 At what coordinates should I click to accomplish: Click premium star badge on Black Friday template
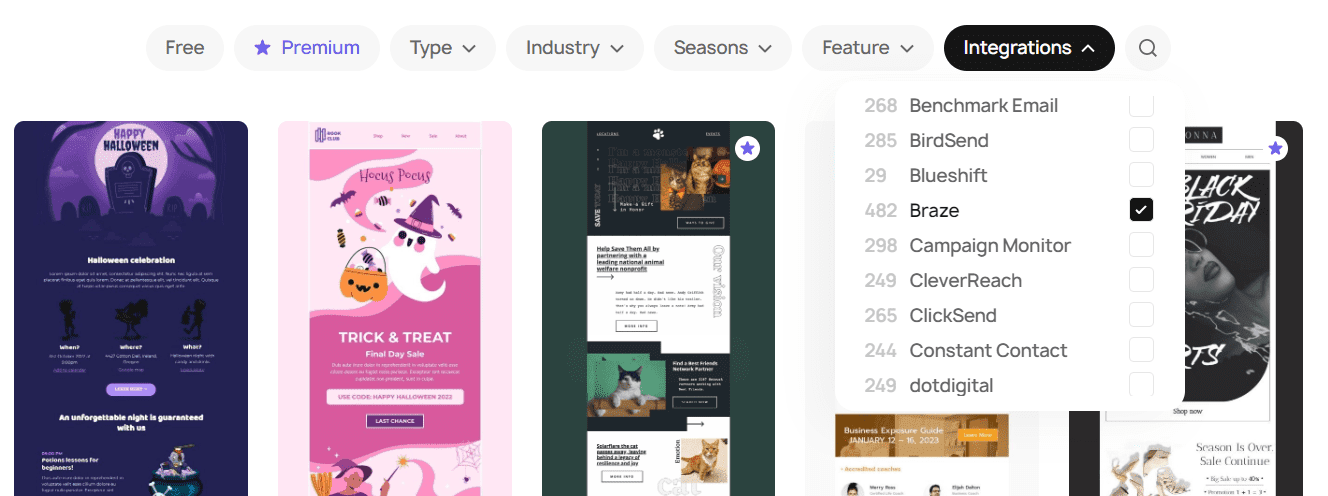click(x=1275, y=149)
